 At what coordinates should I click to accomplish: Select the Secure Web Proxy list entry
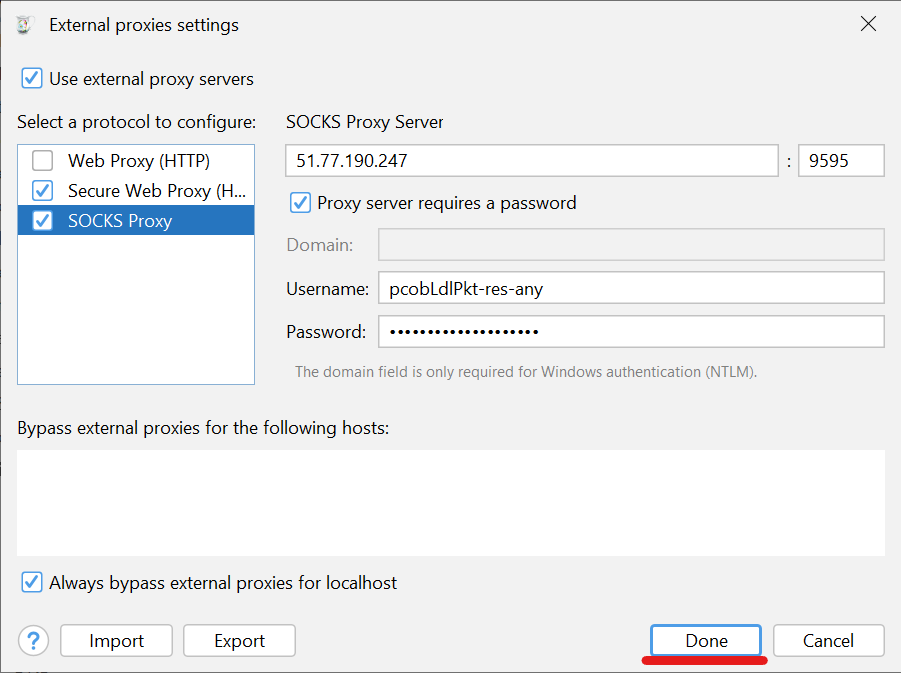[x=156, y=190]
